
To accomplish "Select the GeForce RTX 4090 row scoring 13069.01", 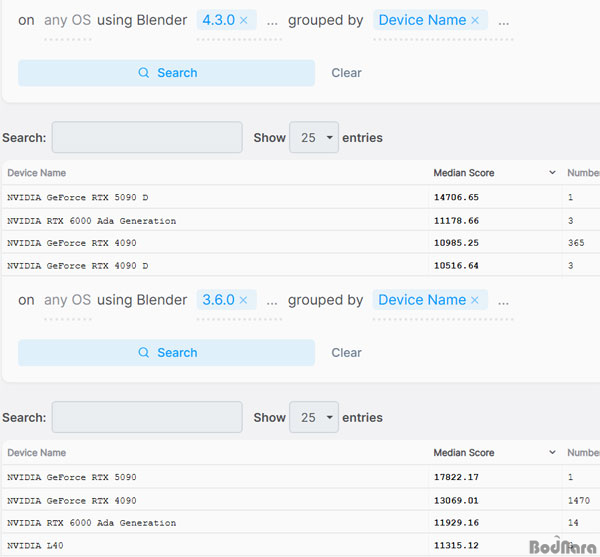I will 300,501.
